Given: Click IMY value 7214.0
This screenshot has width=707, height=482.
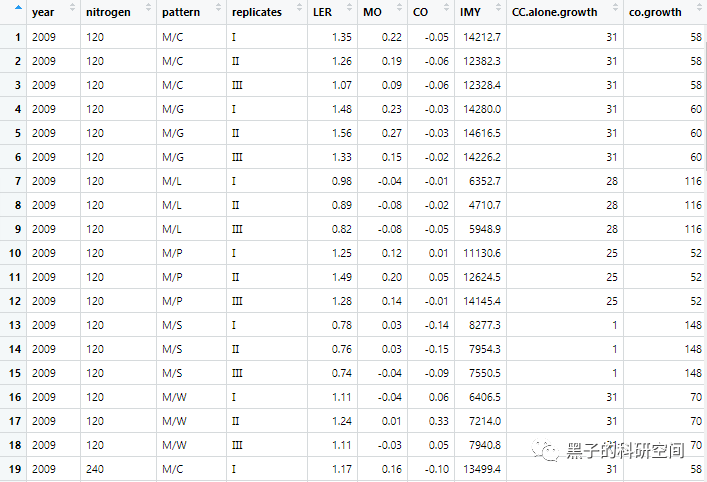Looking at the screenshot, I should tap(485, 421).
